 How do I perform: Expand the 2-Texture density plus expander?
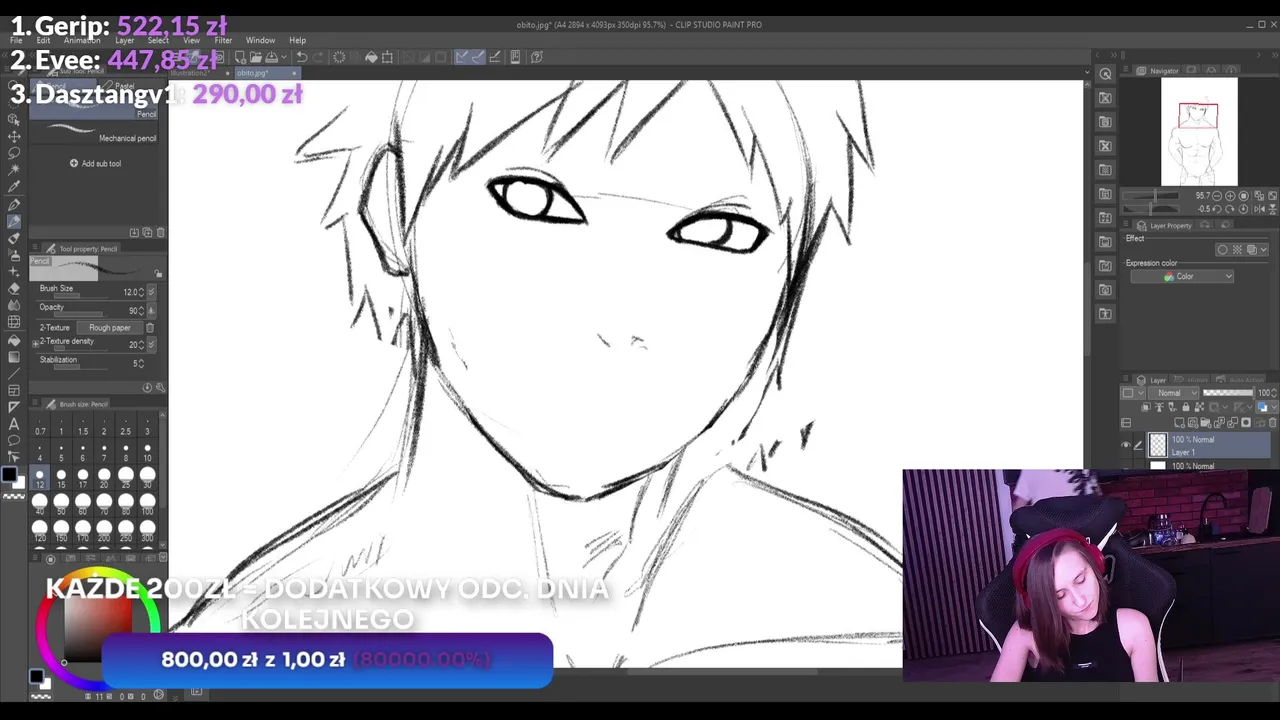(36, 344)
